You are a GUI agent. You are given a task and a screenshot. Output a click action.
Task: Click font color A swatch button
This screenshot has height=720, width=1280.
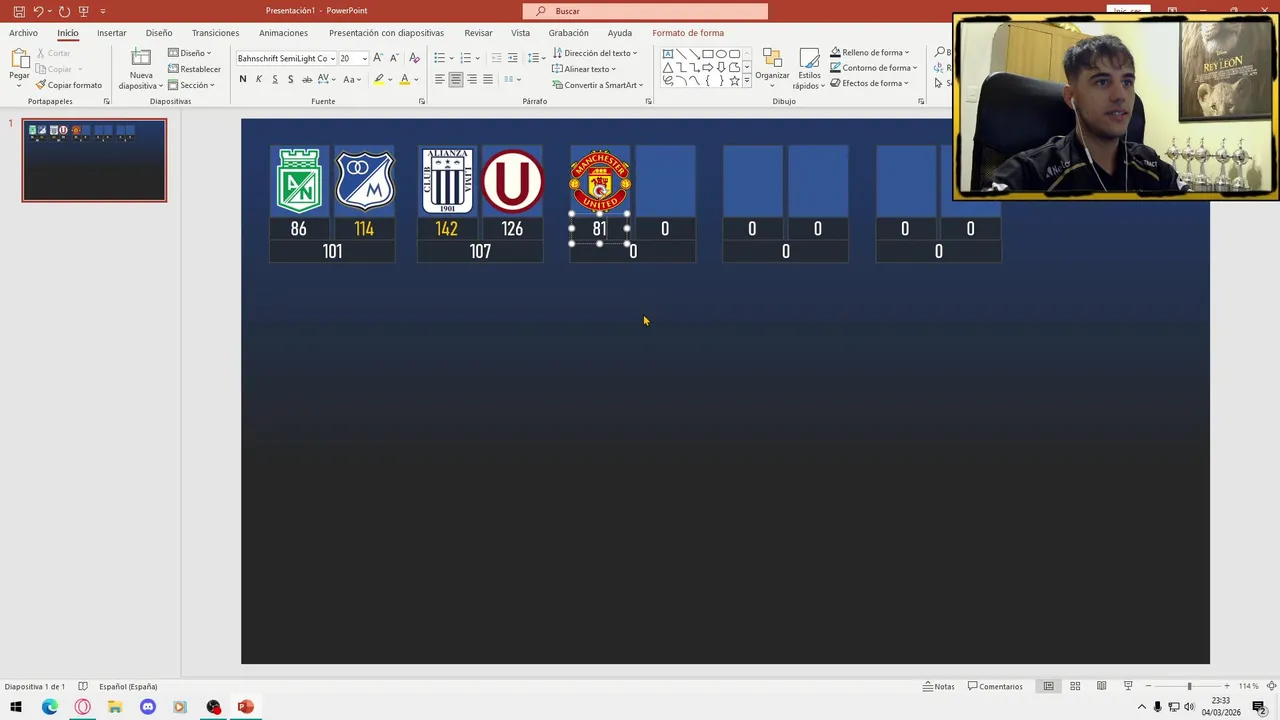click(x=404, y=79)
